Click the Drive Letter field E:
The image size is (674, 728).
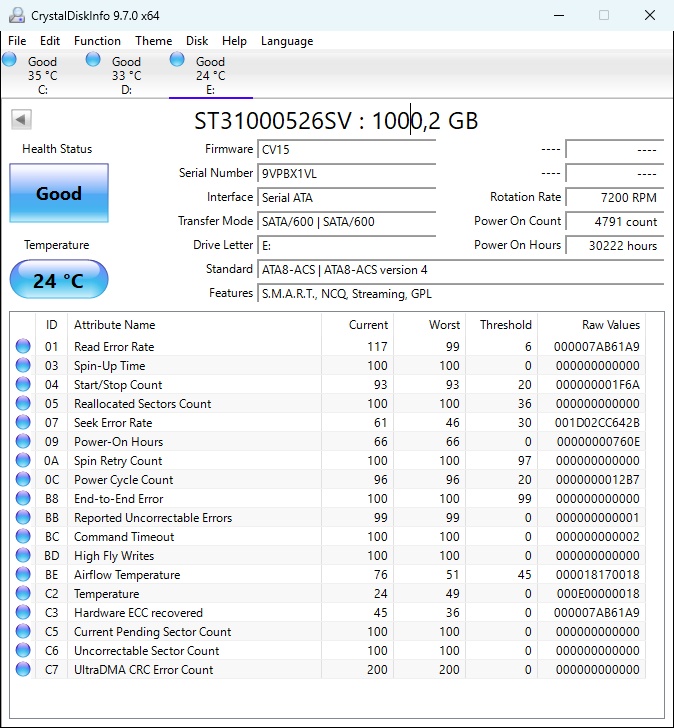(346, 246)
